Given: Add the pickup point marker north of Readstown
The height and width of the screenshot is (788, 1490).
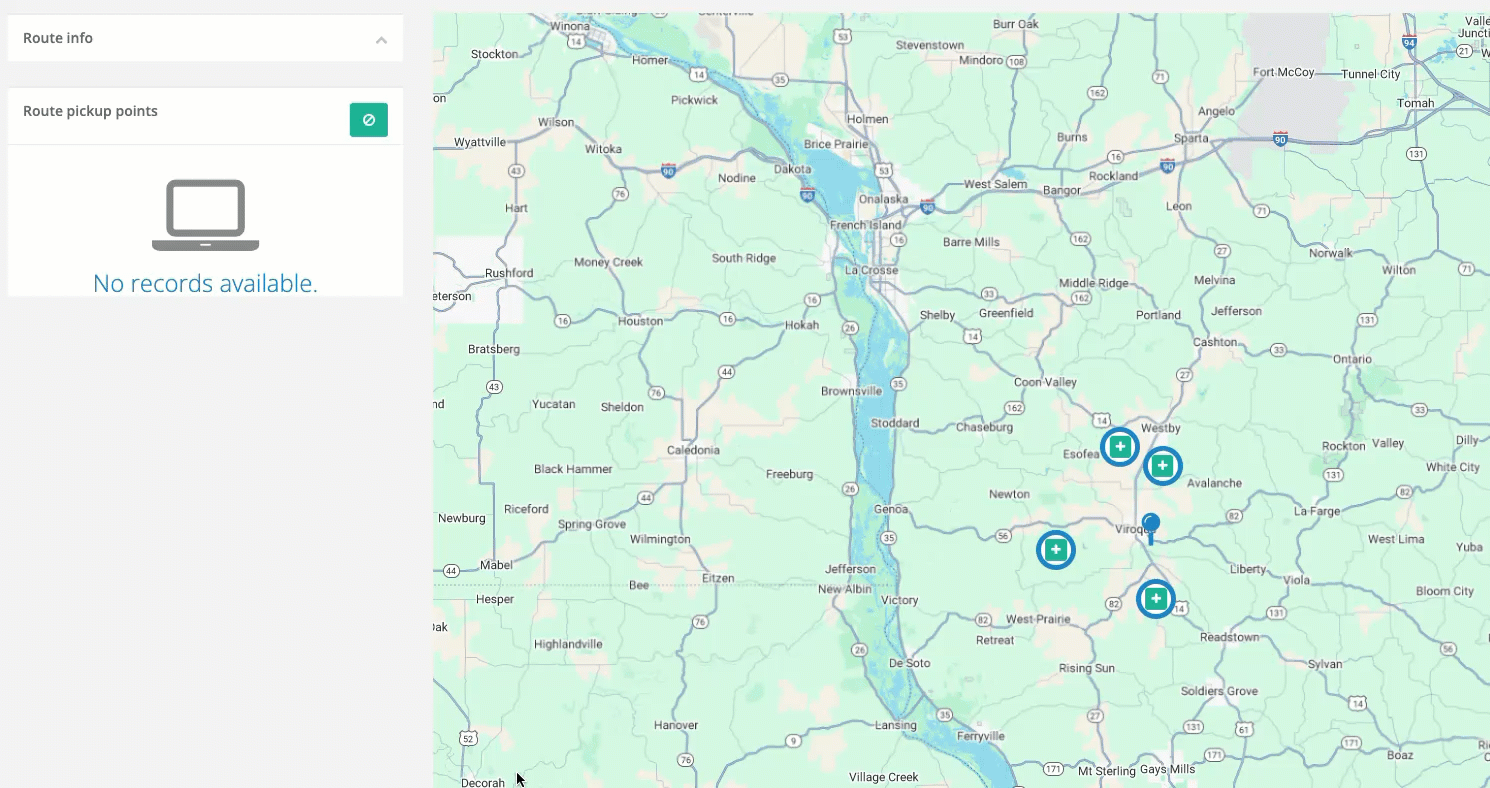Looking at the screenshot, I should tap(1156, 599).
